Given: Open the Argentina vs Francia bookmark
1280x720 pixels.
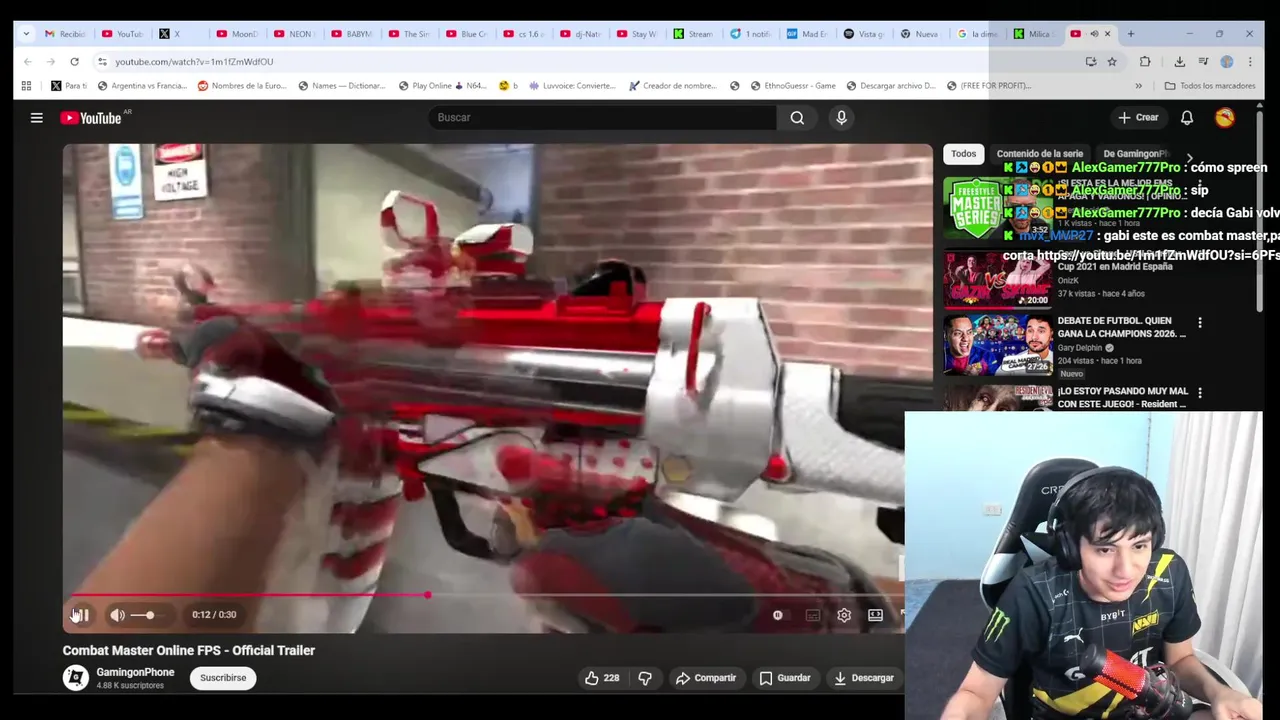Looking at the screenshot, I should coord(141,86).
